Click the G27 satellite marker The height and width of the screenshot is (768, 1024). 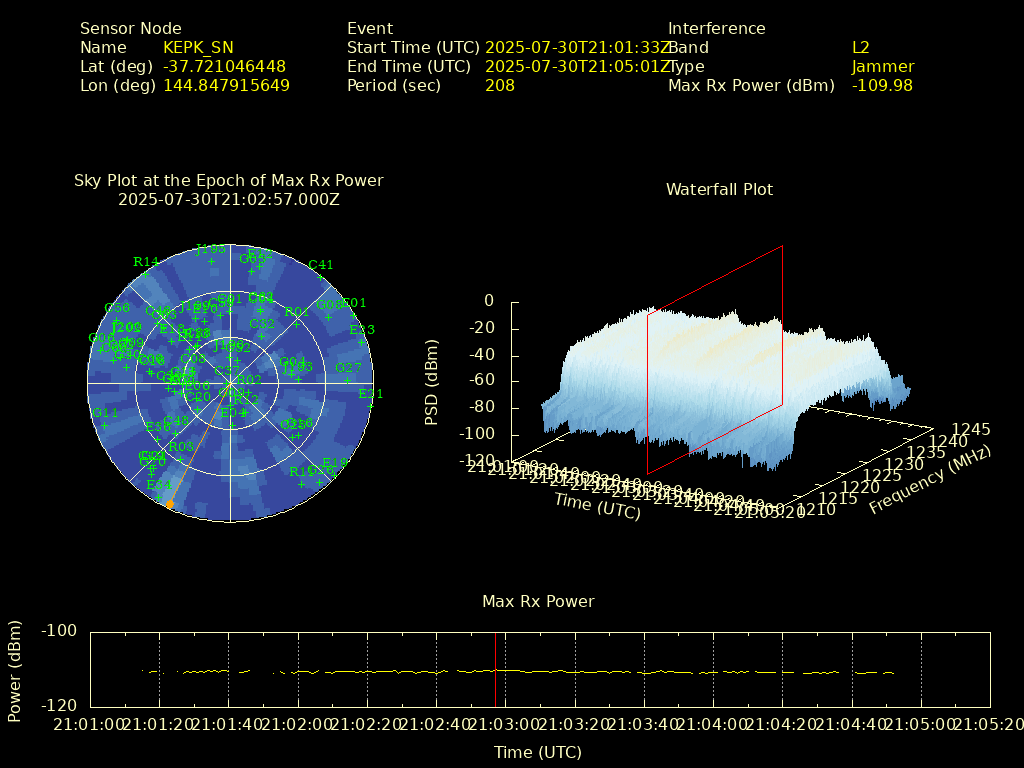347,380
